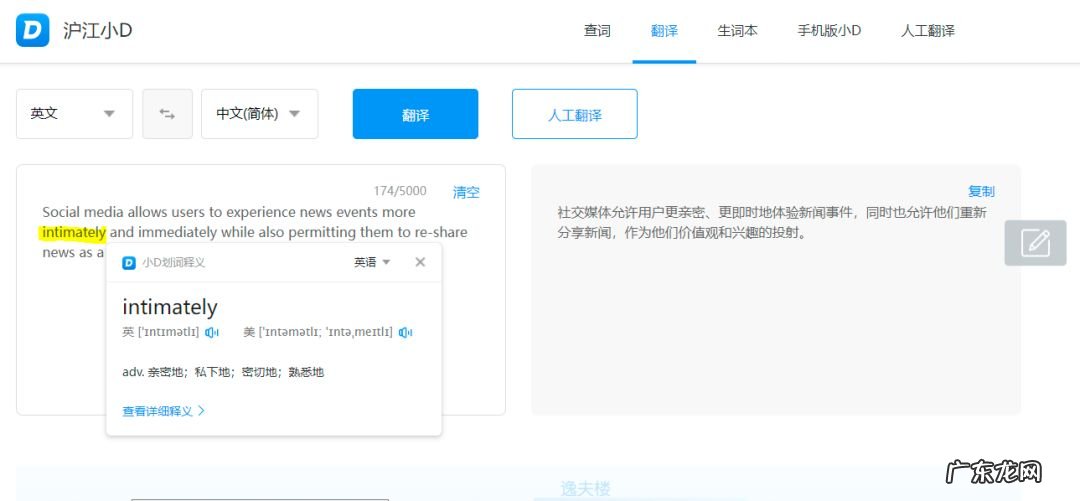The height and width of the screenshot is (501, 1080).
Task: Open the 中文(简体) target language dropdown
Action: [259, 114]
